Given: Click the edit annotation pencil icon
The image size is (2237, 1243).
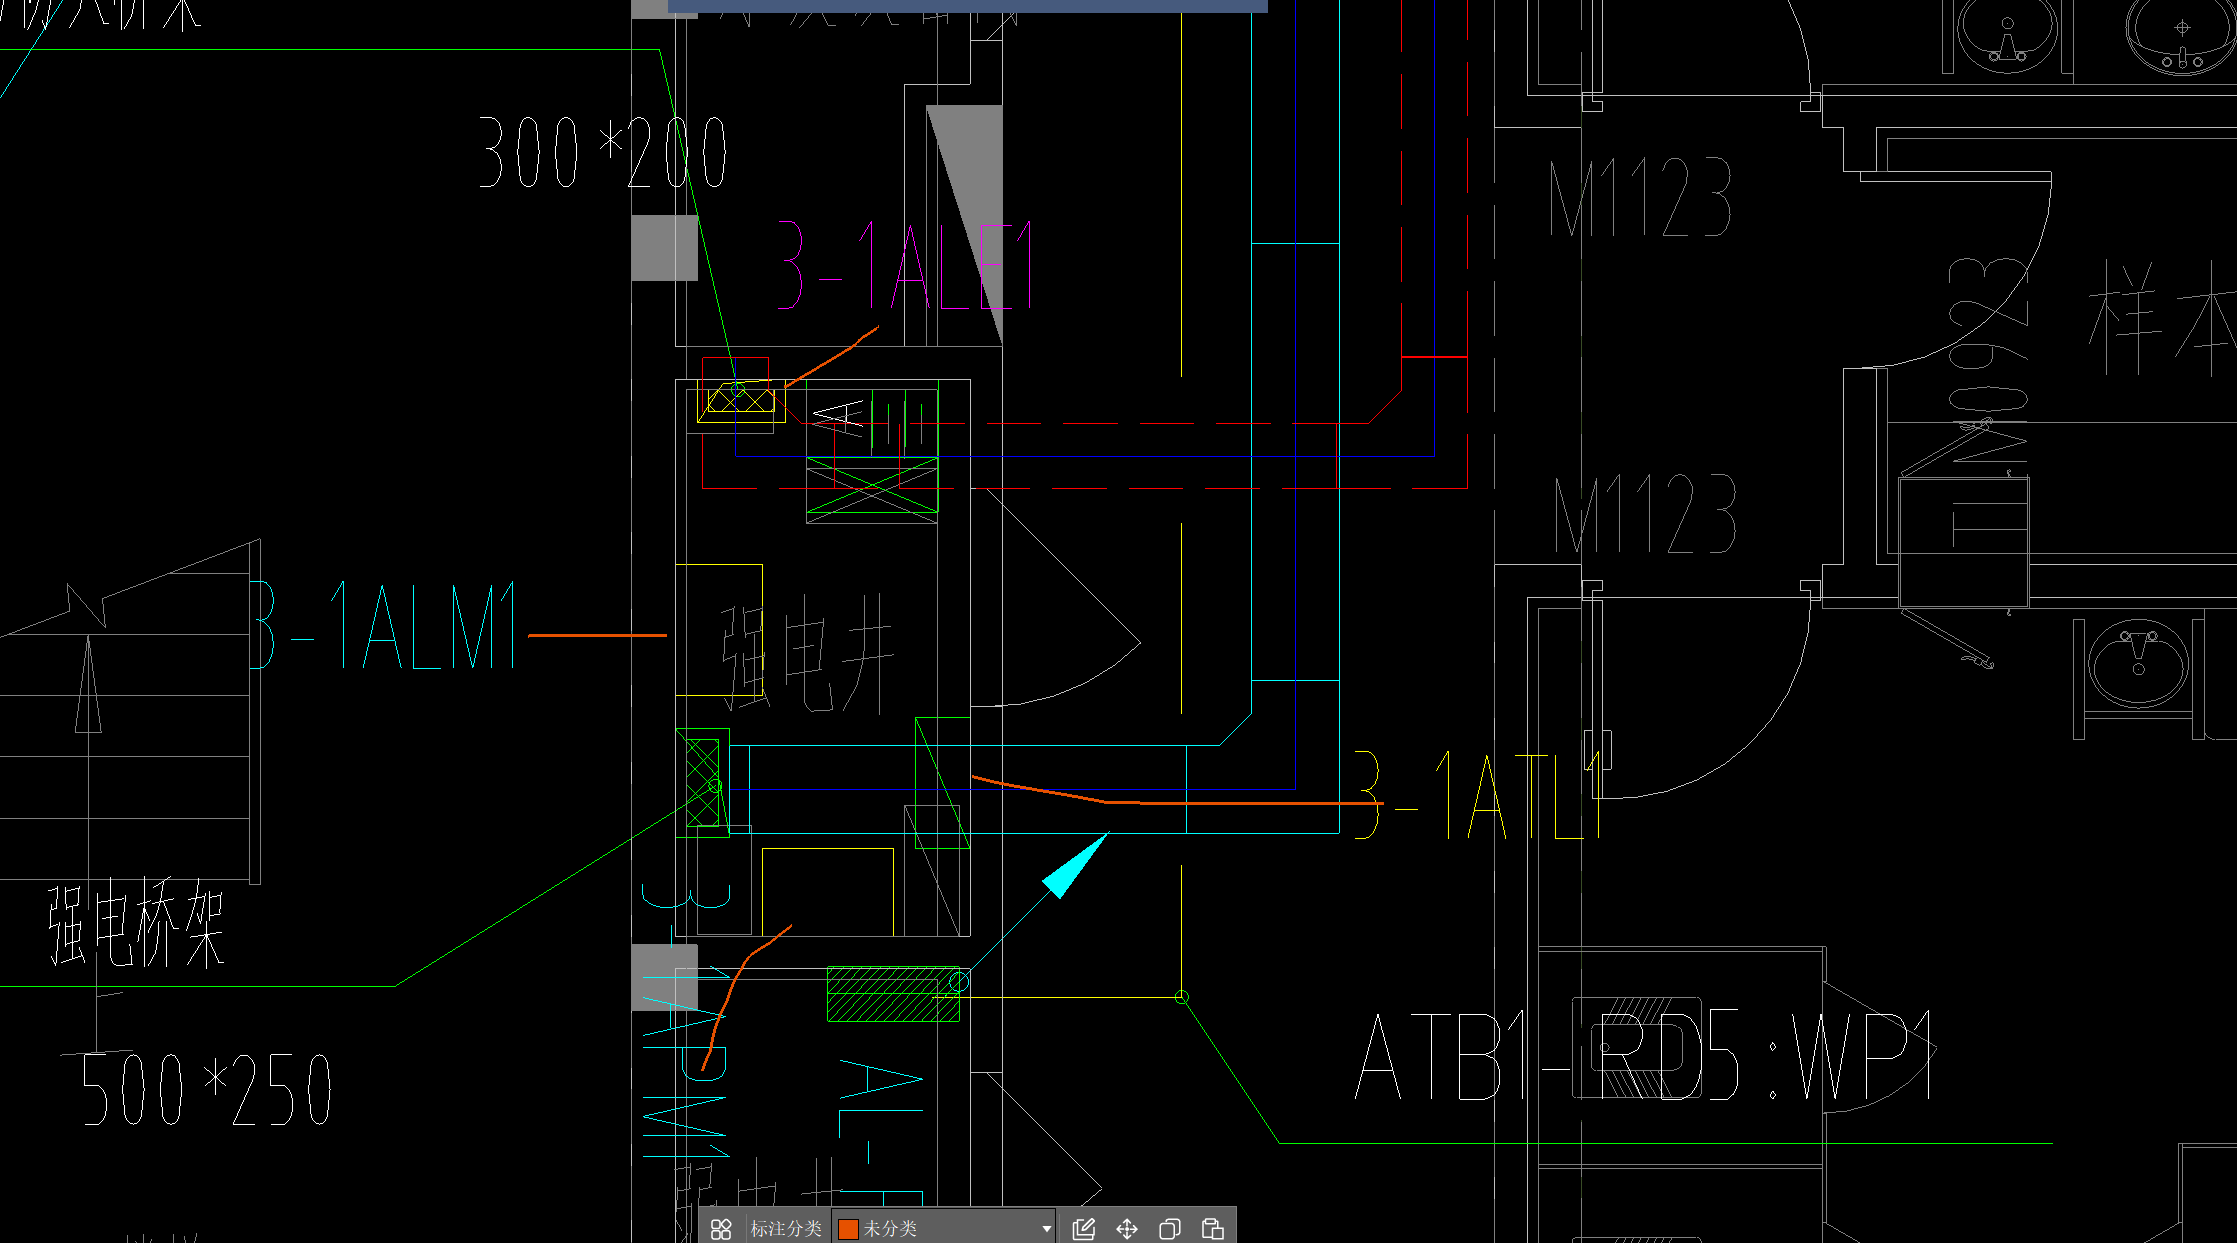Looking at the screenshot, I should [1084, 1229].
